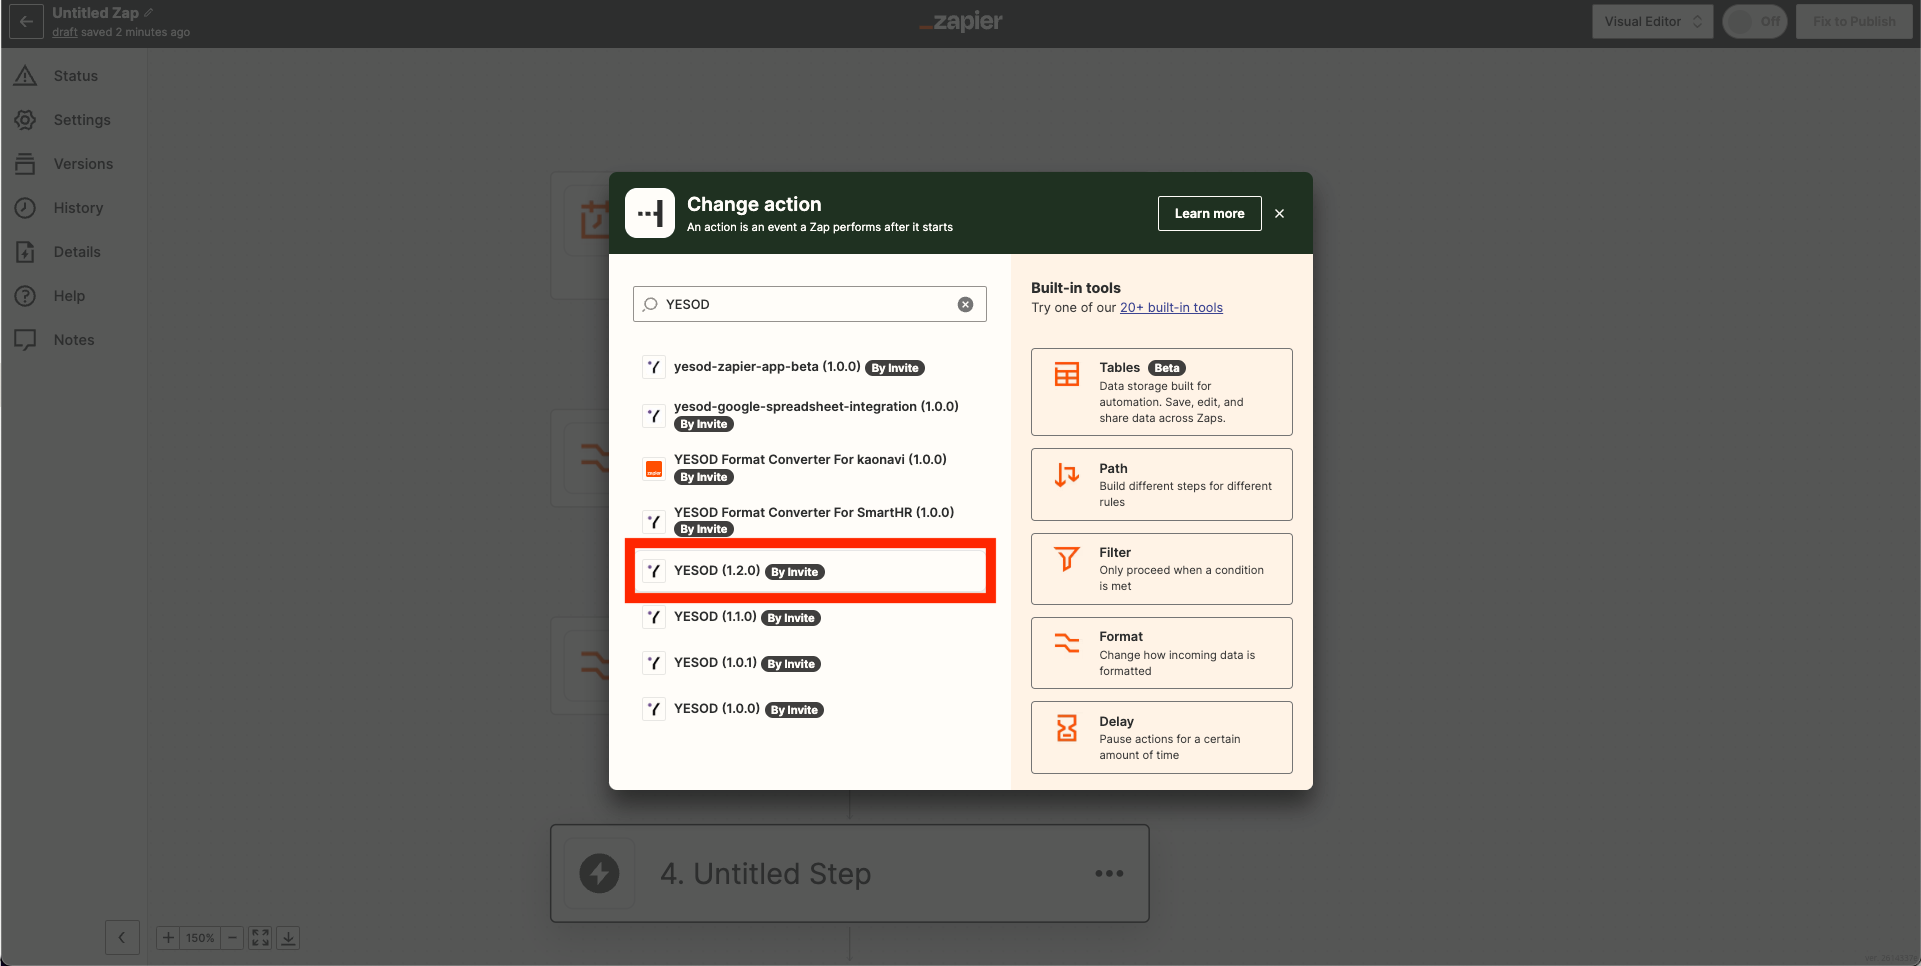The image size is (1921, 966).
Task: Click the Path branching arrows icon
Action: tap(1067, 475)
